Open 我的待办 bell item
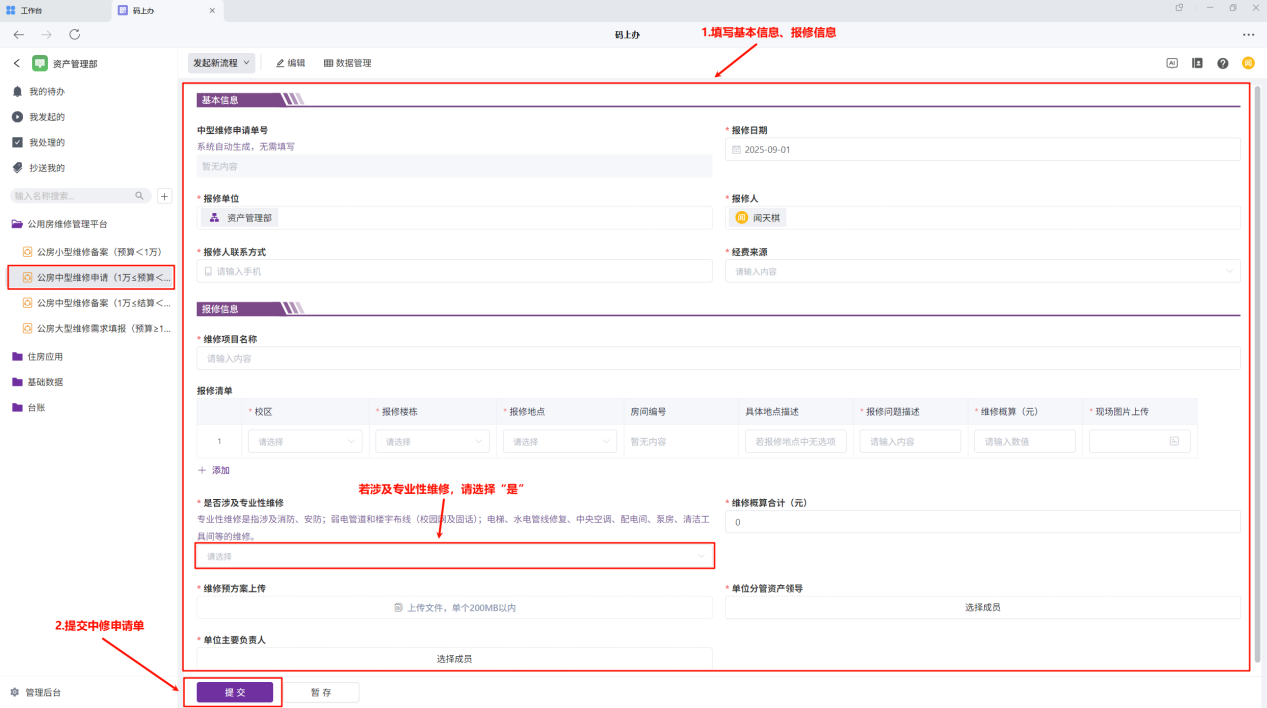This screenshot has height=708, width=1267. 46,91
